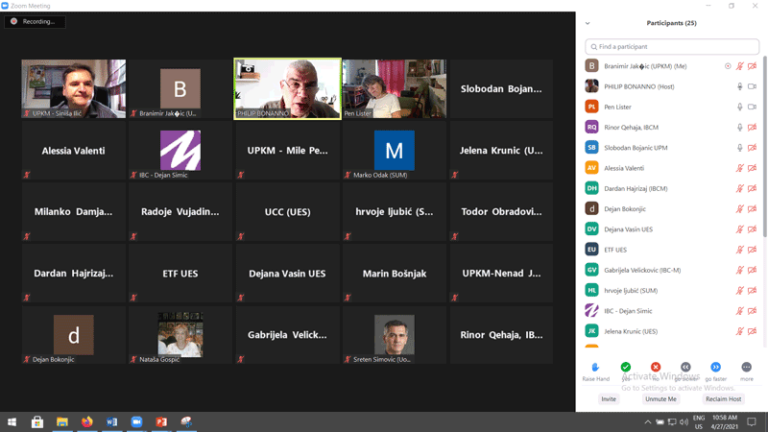
Task: Click the GV avatar for Gabrijela Velickovic
Action: tap(592, 270)
